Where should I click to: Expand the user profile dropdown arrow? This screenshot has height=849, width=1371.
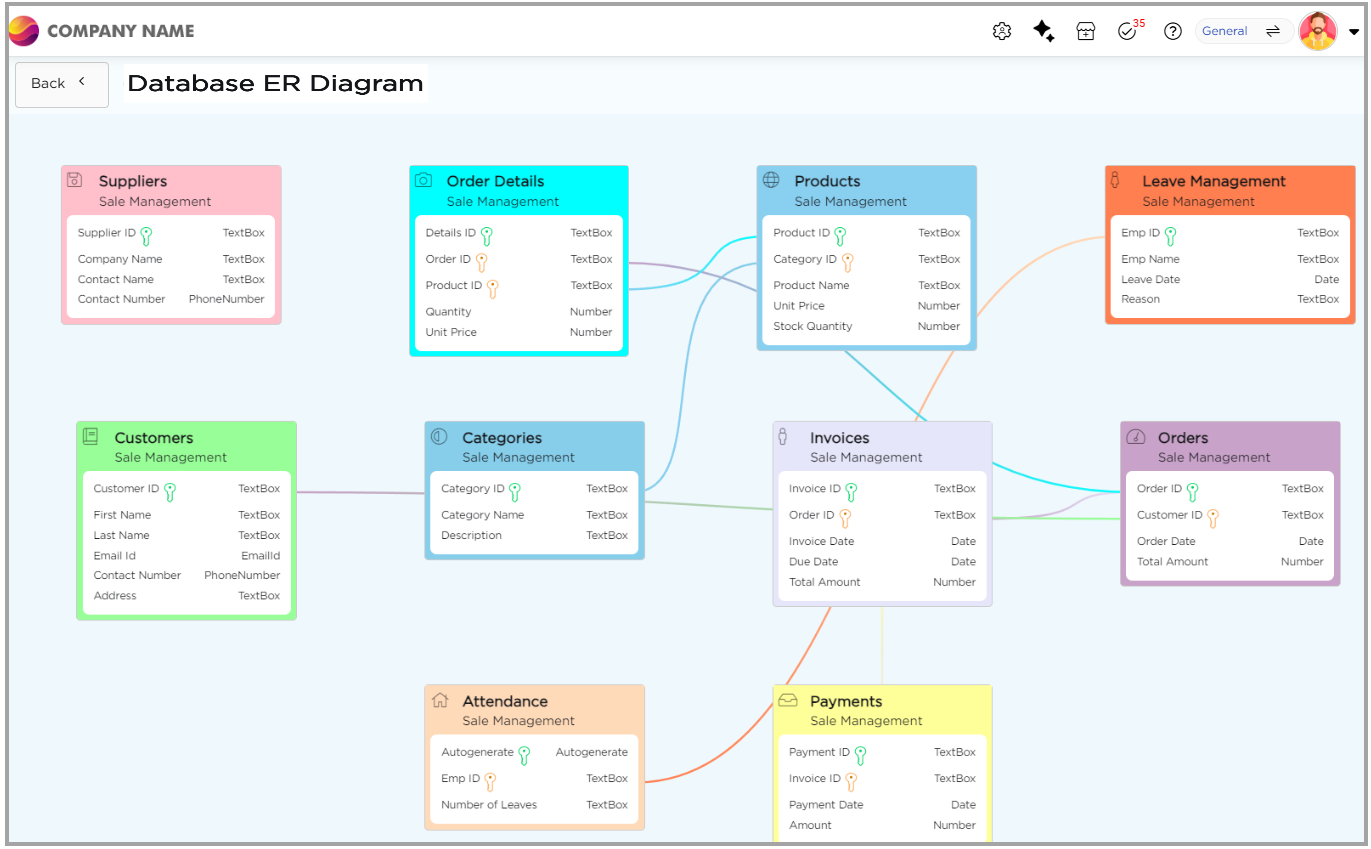click(1354, 32)
